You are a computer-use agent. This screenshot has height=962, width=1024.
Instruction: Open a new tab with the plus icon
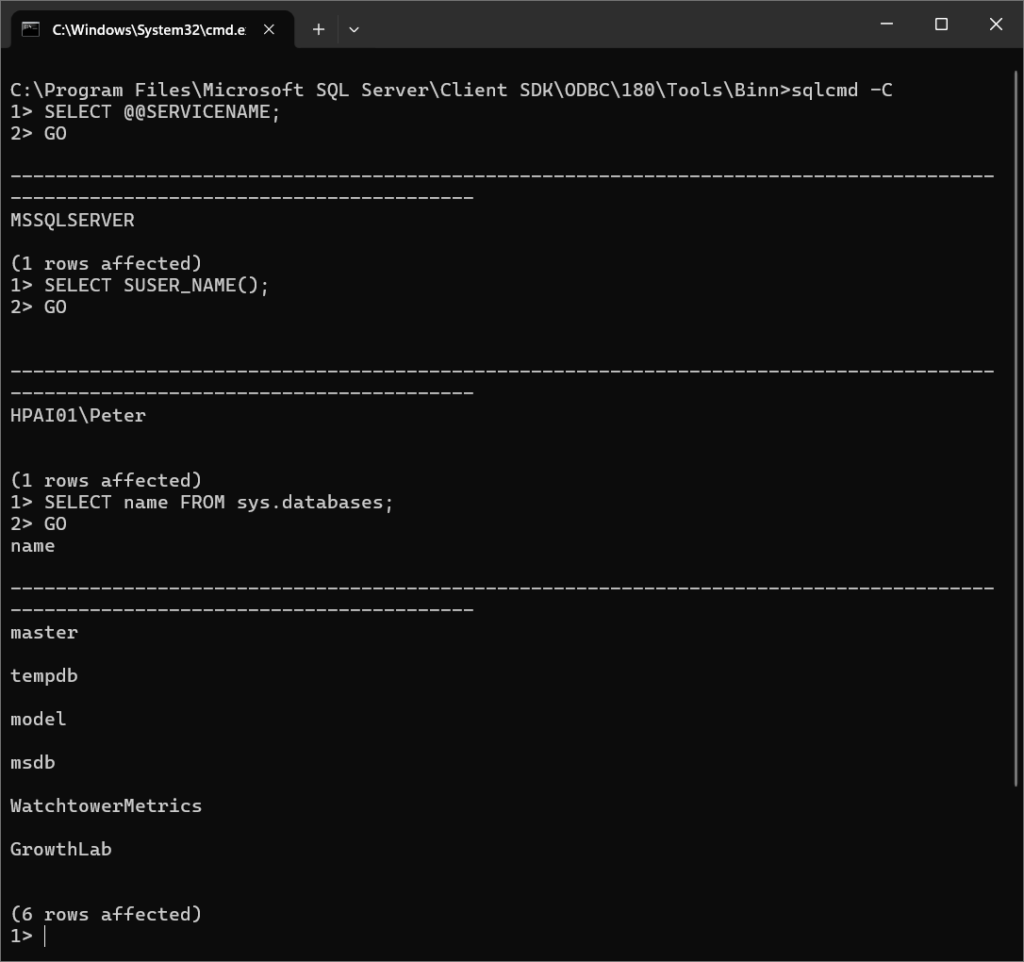318,29
